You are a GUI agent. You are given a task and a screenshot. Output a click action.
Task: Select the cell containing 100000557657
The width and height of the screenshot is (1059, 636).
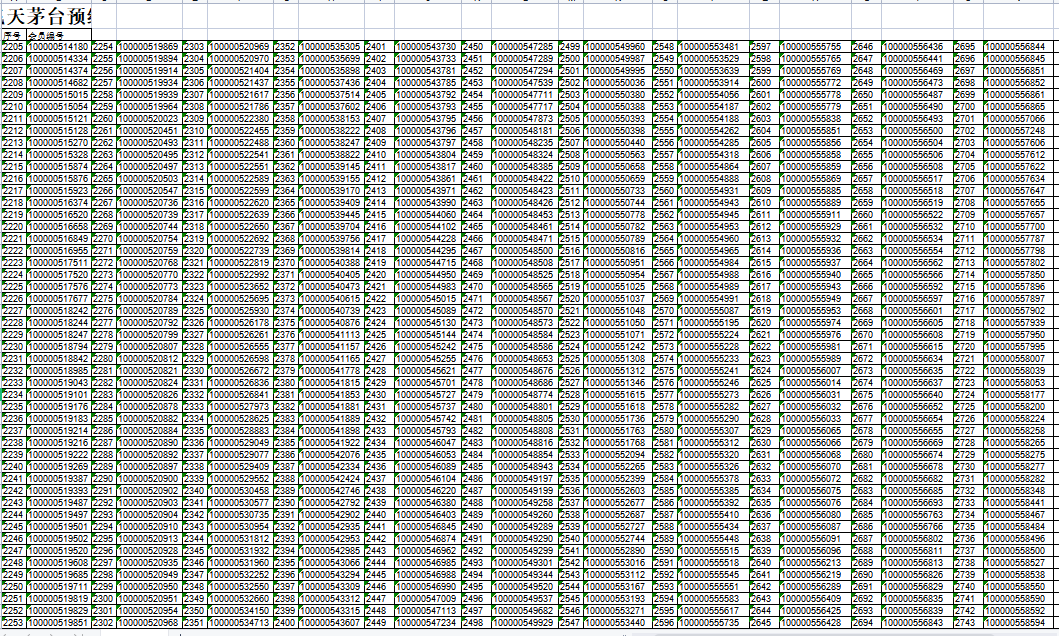(x=1019, y=215)
